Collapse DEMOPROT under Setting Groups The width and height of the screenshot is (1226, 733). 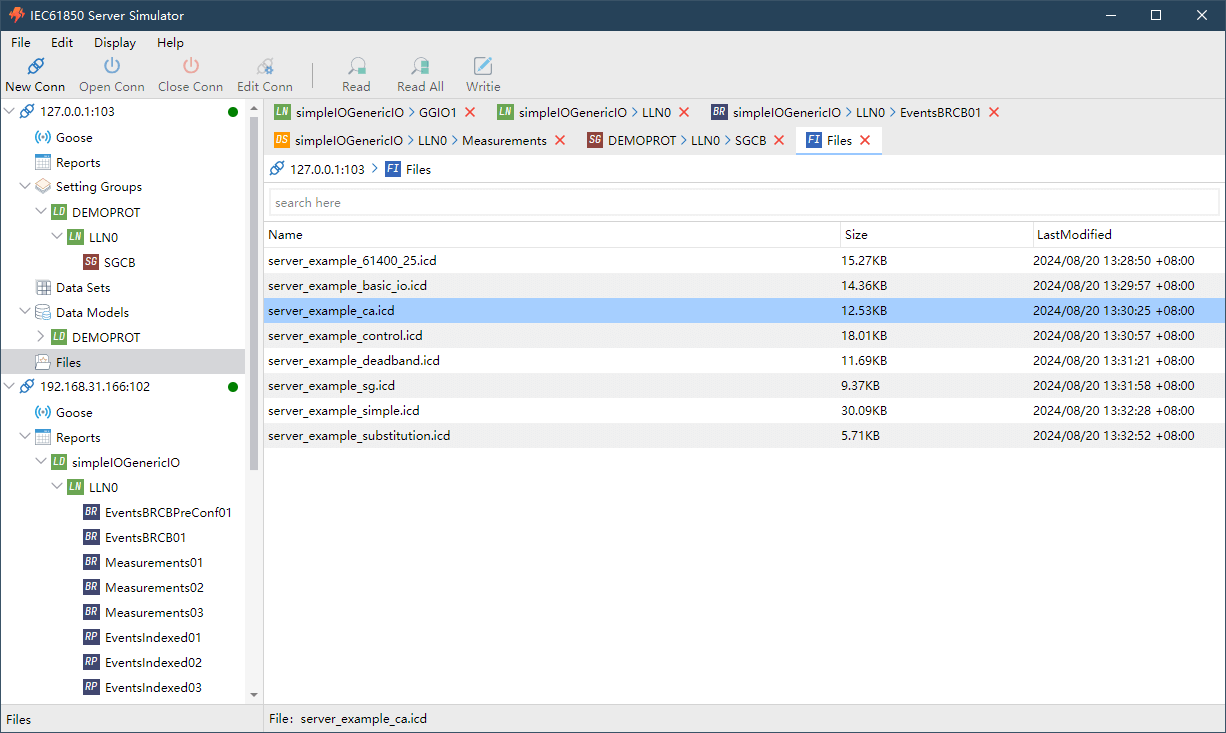coord(41,212)
